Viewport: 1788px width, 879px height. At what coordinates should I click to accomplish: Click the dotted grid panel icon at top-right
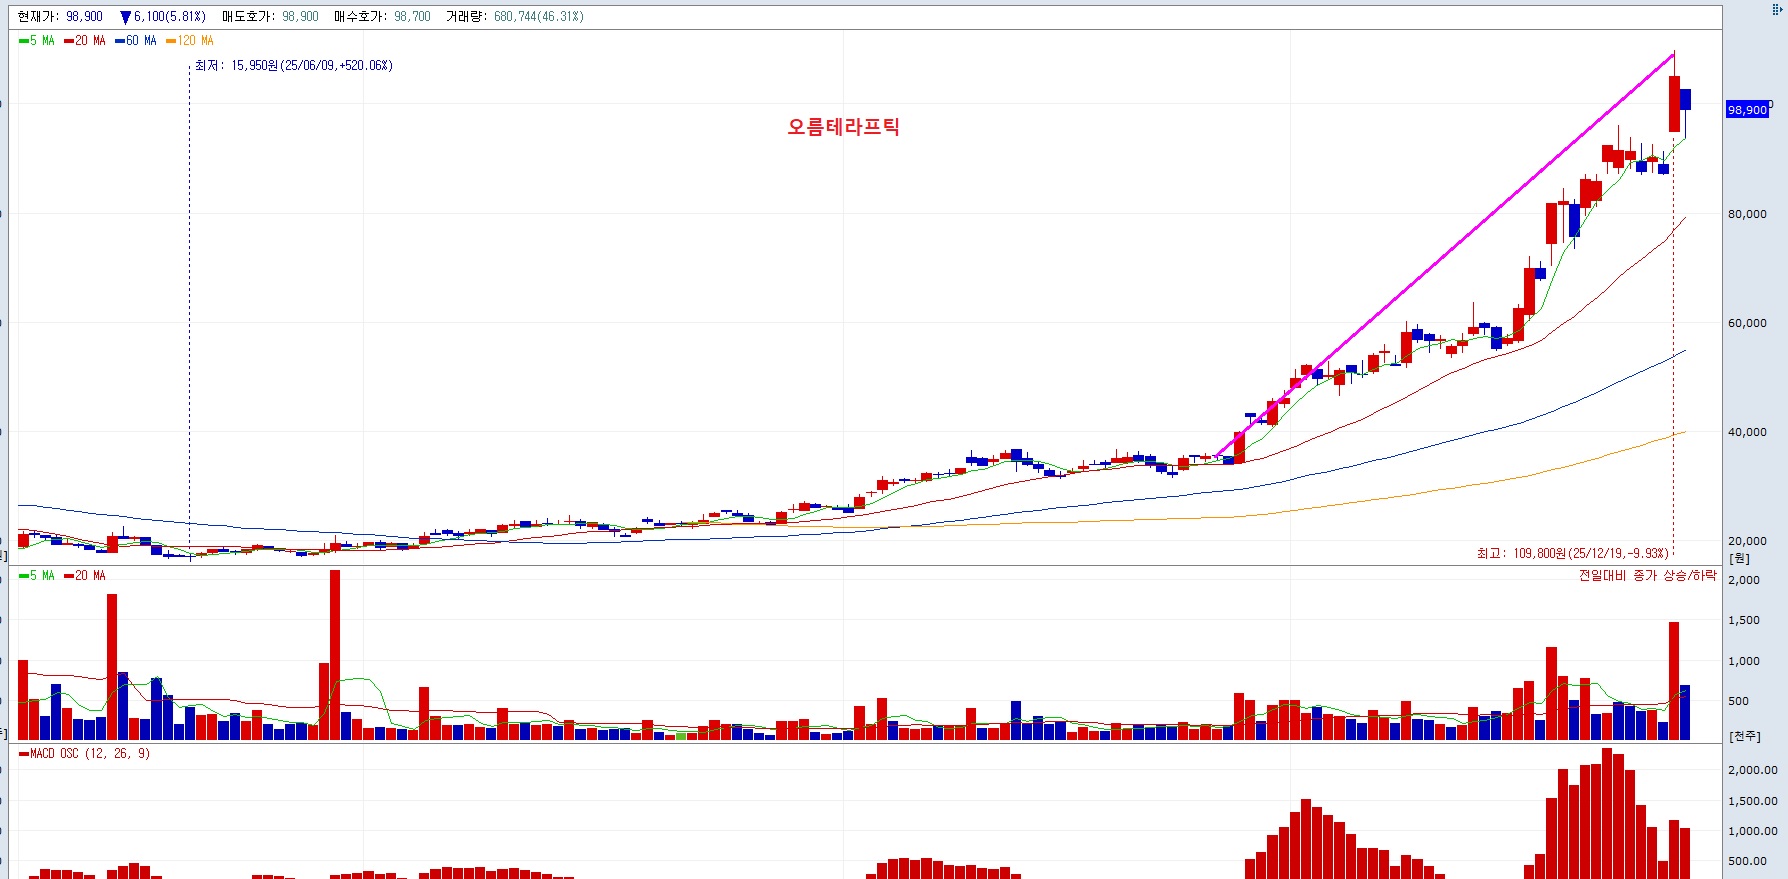(1777, 10)
